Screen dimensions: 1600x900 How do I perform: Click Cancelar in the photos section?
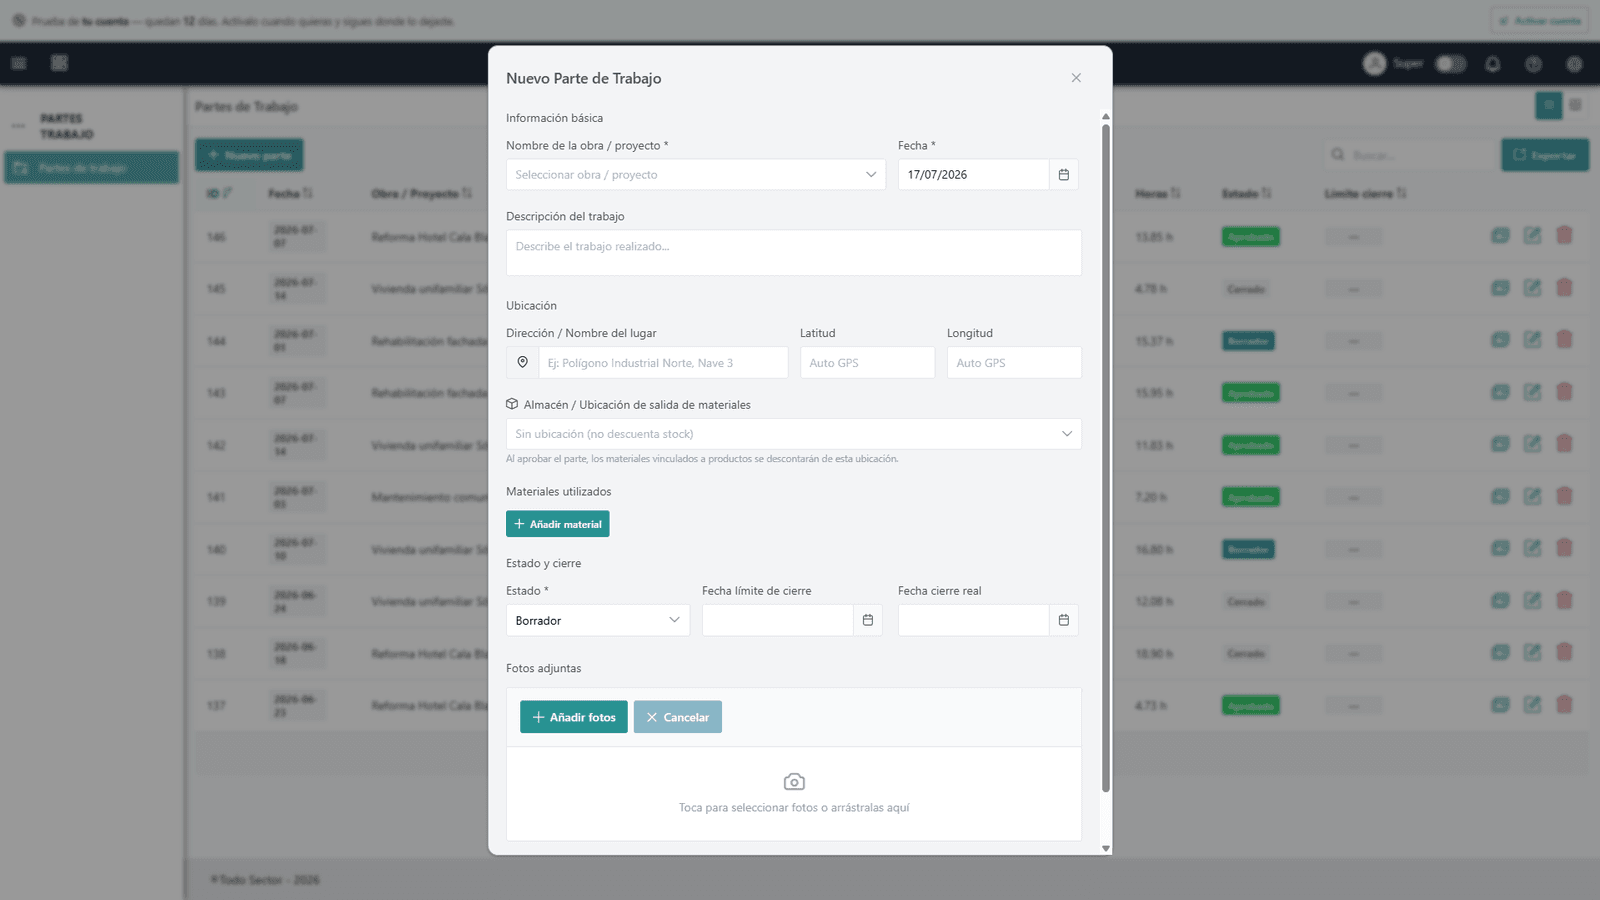pos(678,717)
